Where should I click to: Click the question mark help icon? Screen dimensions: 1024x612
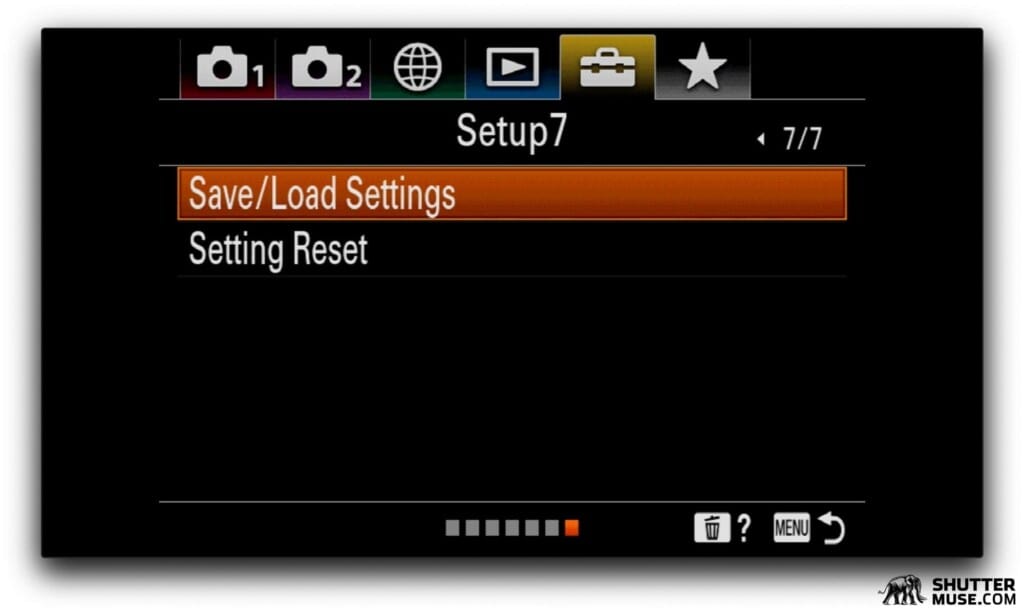744,528
